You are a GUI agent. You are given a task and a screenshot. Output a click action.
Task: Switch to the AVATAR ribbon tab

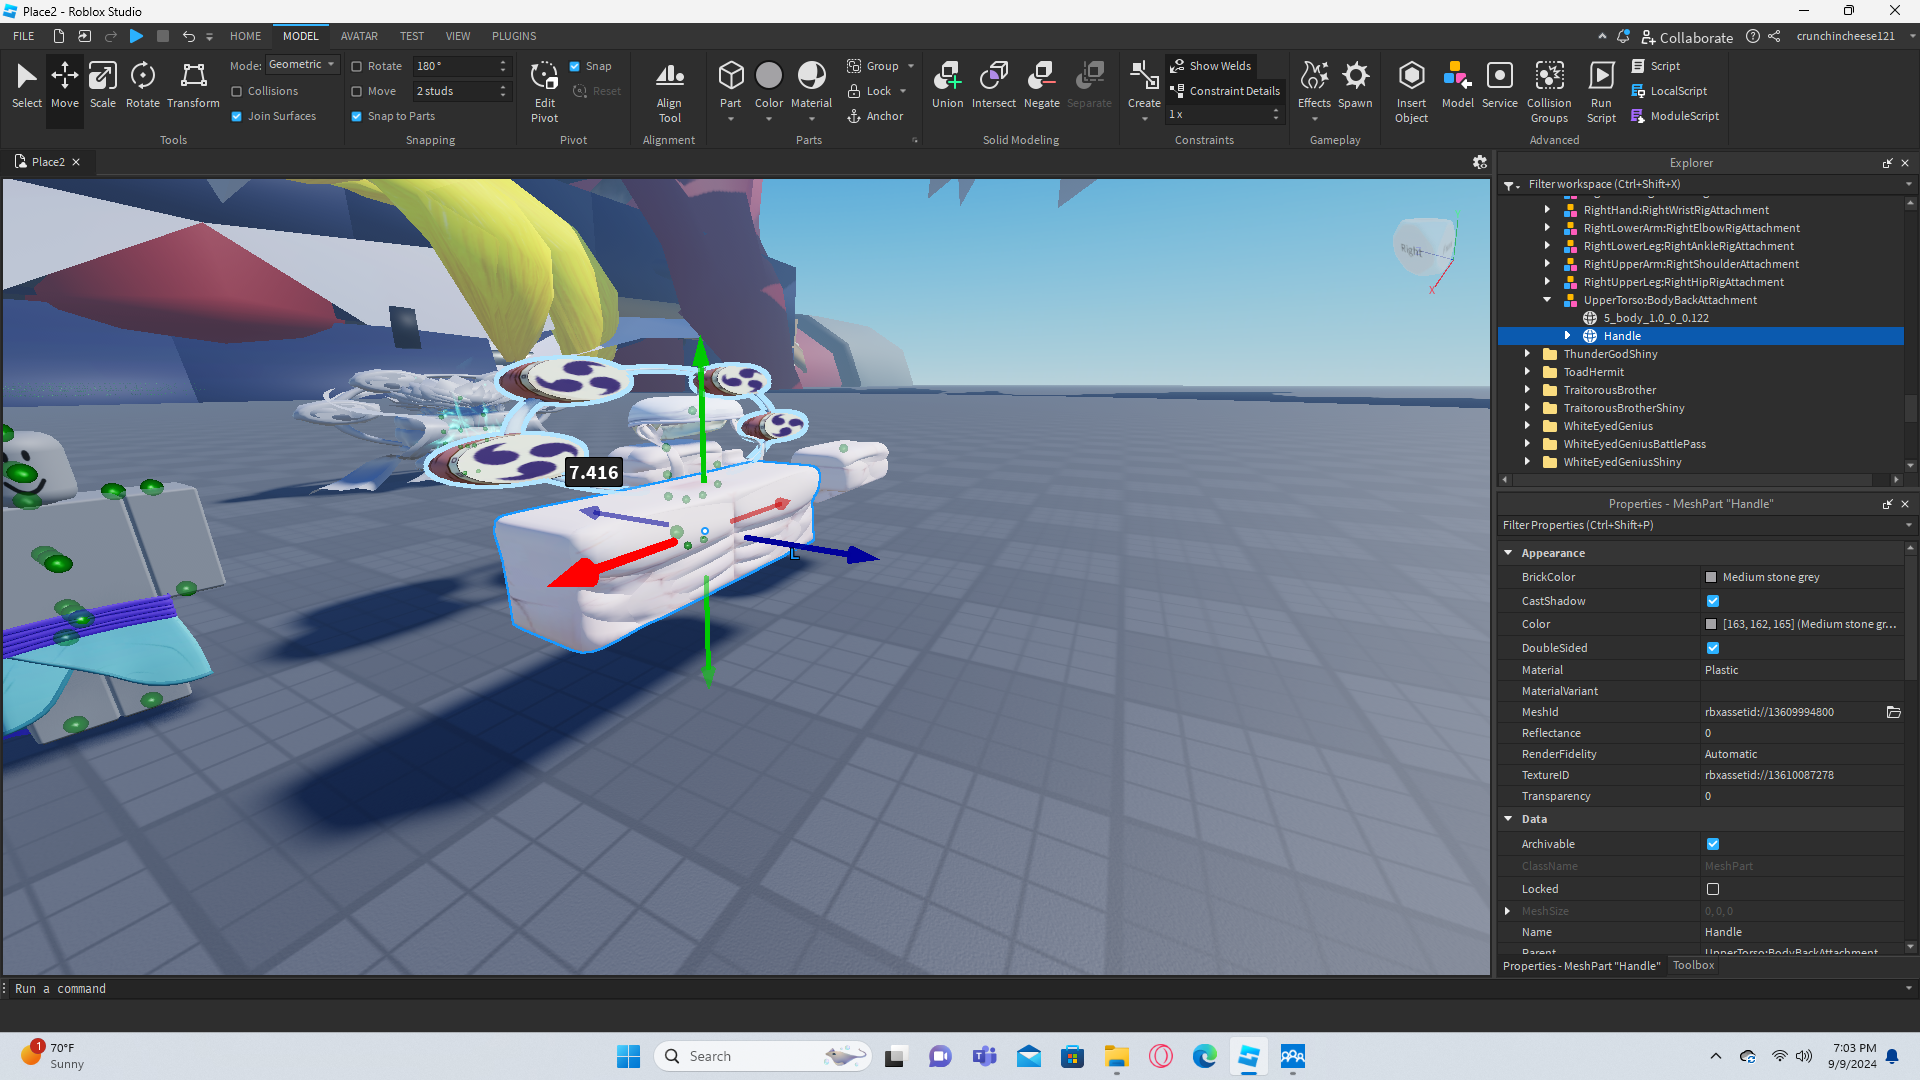coord(359,36)
